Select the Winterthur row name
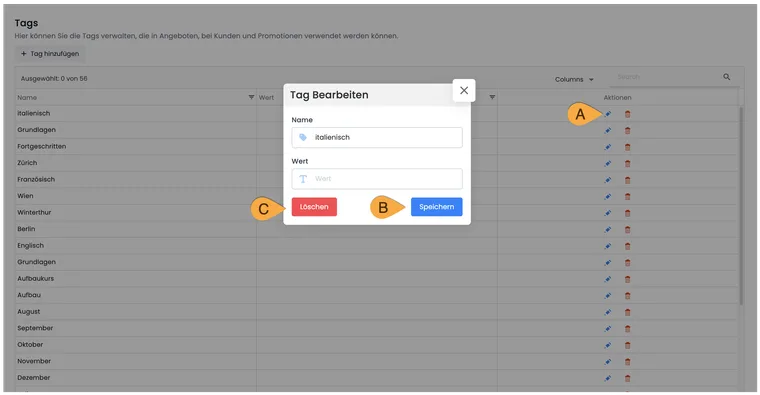760x395 pixels. coord(34,212)
